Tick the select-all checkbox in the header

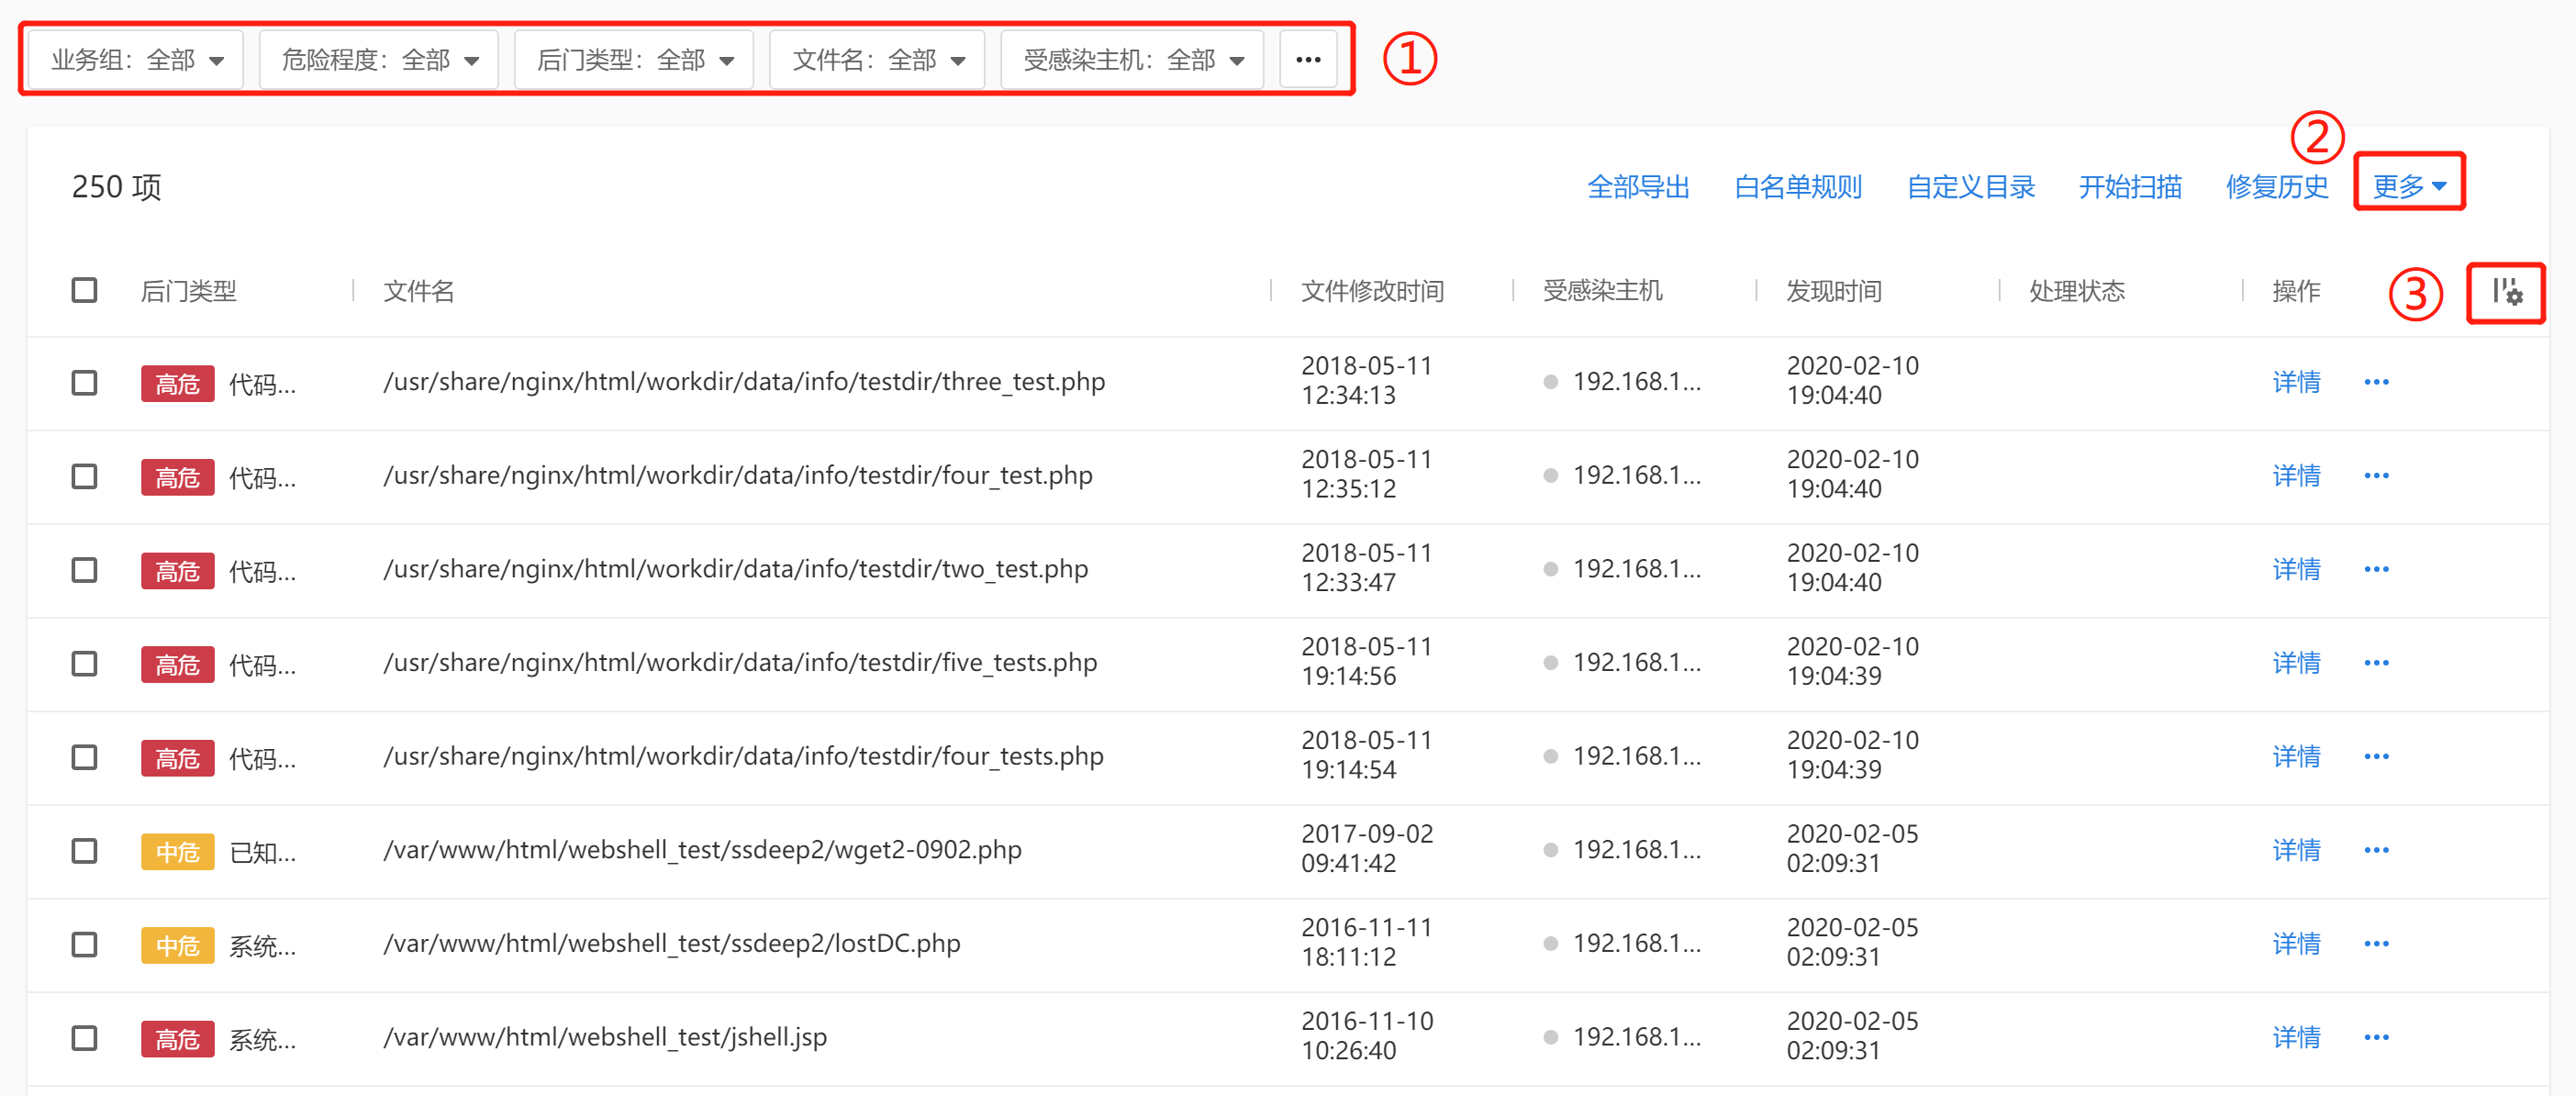tap(85, 290)
